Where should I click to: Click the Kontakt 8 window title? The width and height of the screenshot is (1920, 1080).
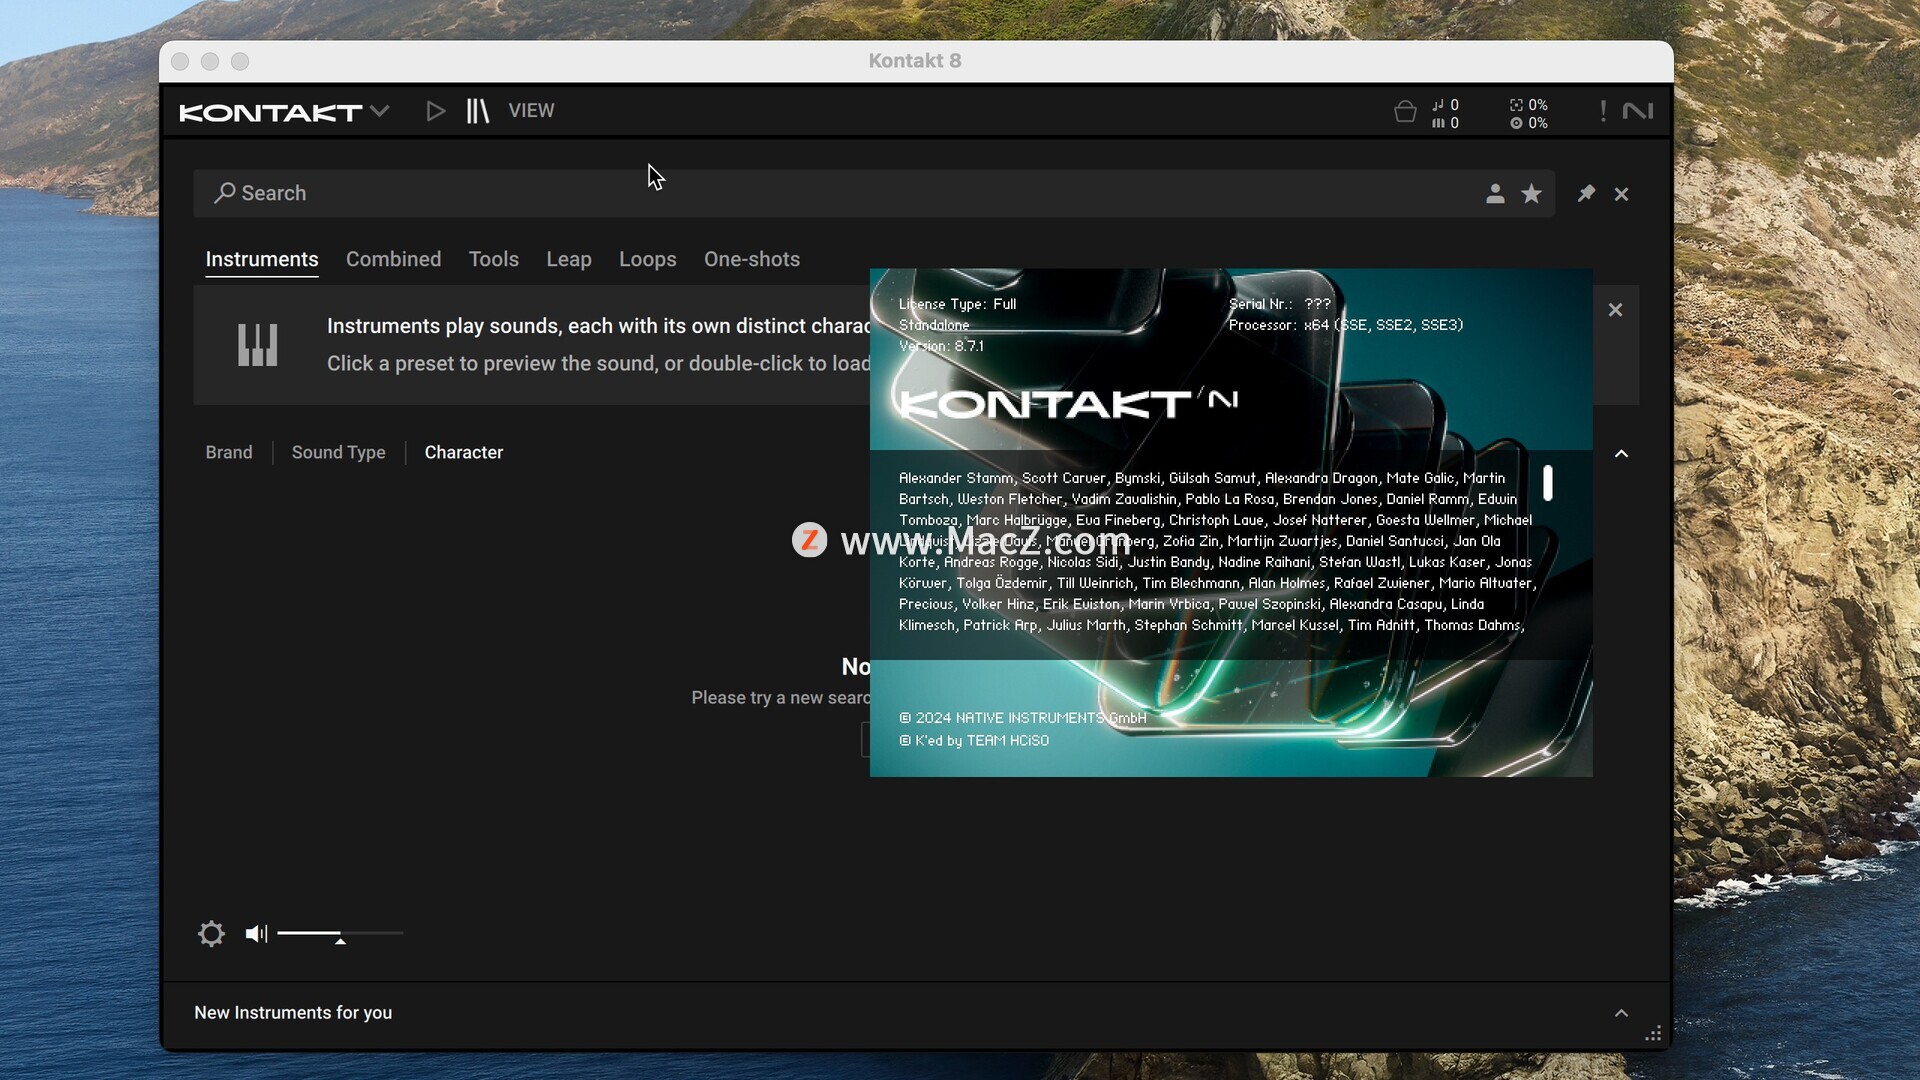coord(915,61)
